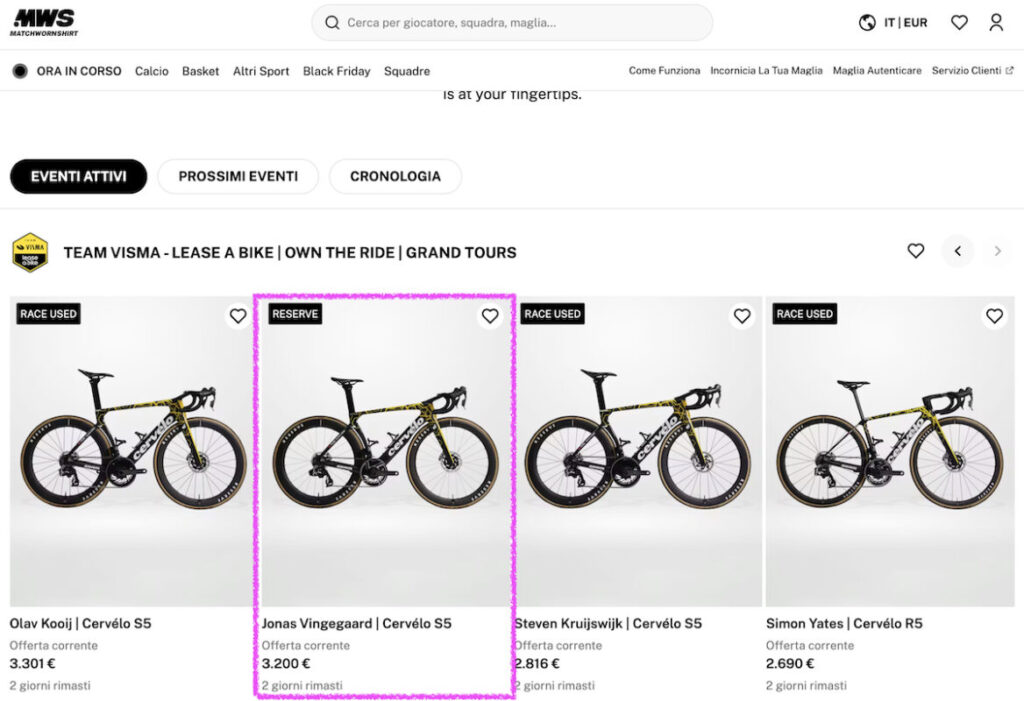Select the Cronologia tab
This screenshot has width=1024, height=701.
pos(395,176)
